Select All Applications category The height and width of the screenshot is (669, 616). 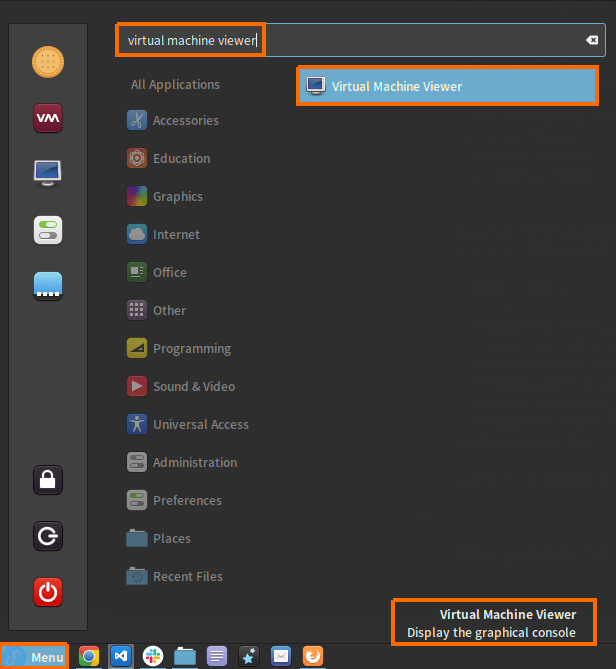(x=175, y=84)
